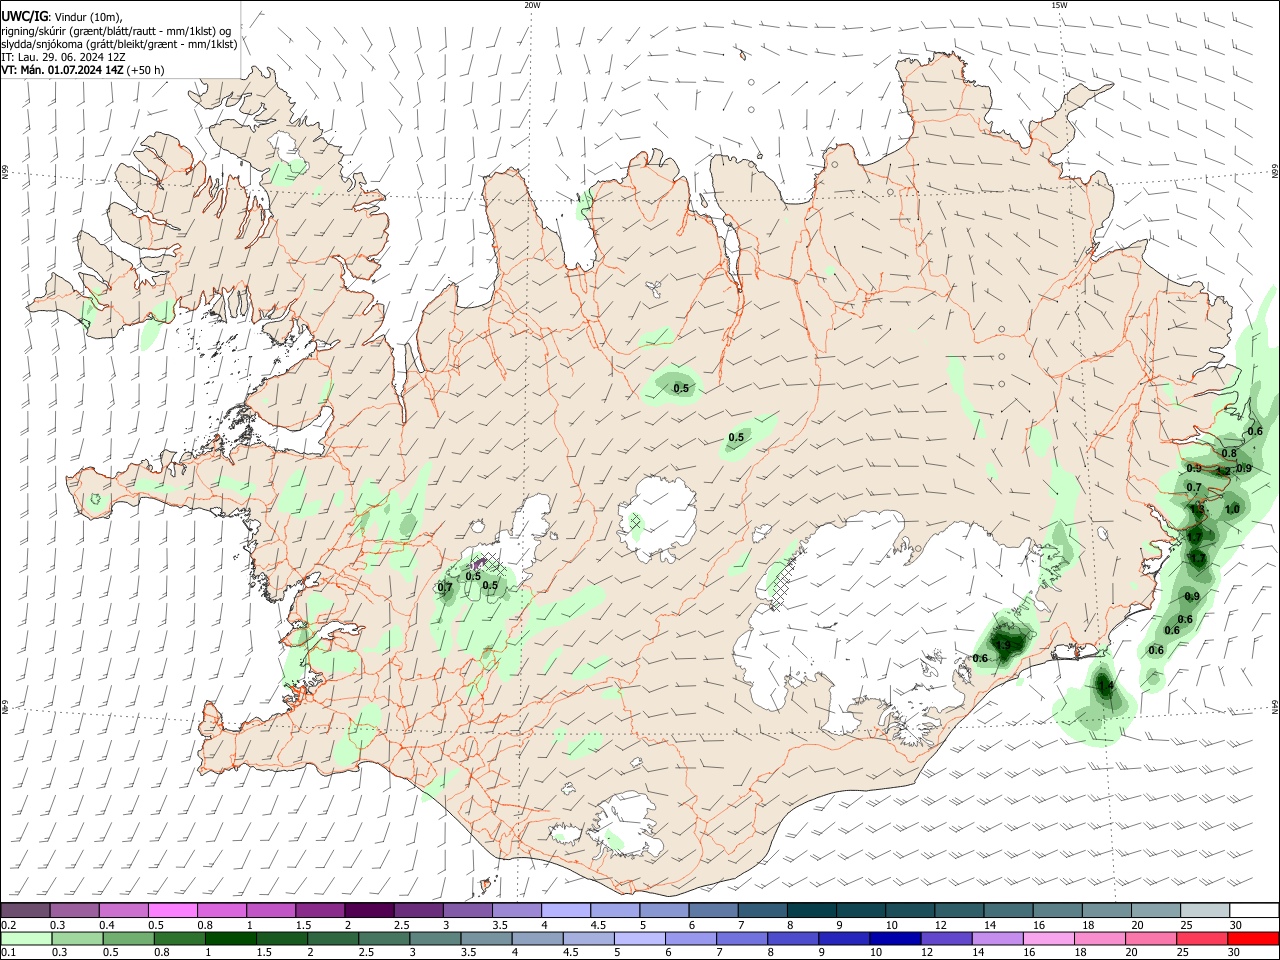Click the bright pink swatch between 0.5 and 0.8 in the upper legend row
The height and width of the screenshot is (960, 1280).
(172, 910)
